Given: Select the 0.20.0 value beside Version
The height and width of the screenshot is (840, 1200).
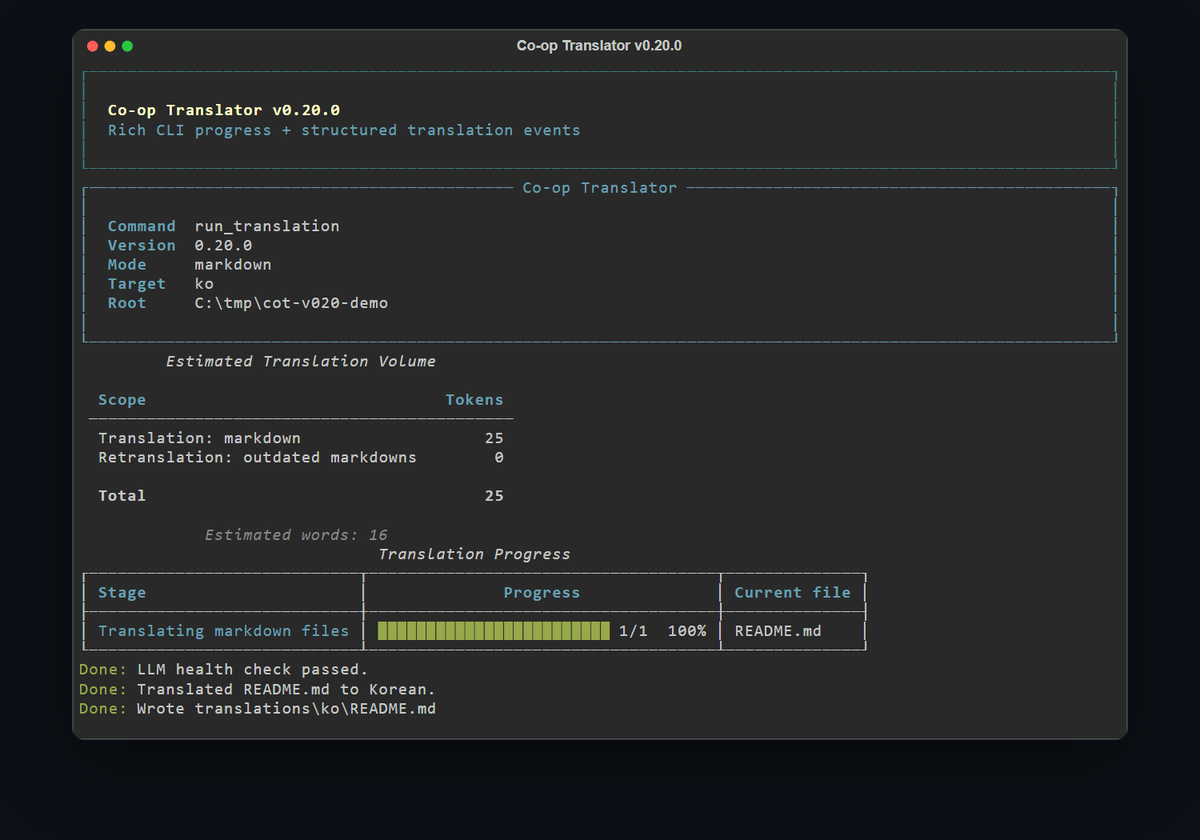Looking at the screenshot, I should (223, 245).
